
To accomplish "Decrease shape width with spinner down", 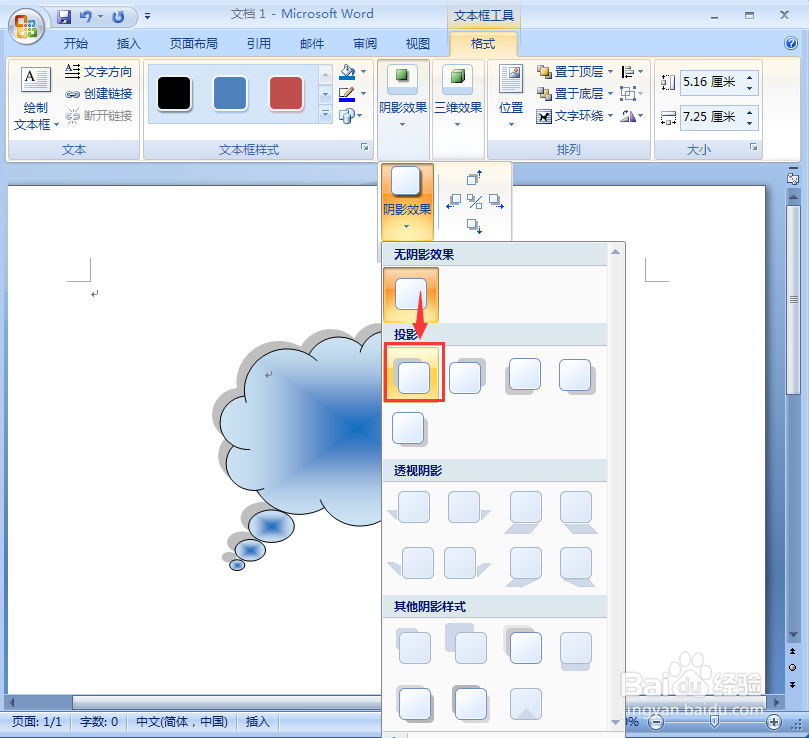I will tap(750, 123).
